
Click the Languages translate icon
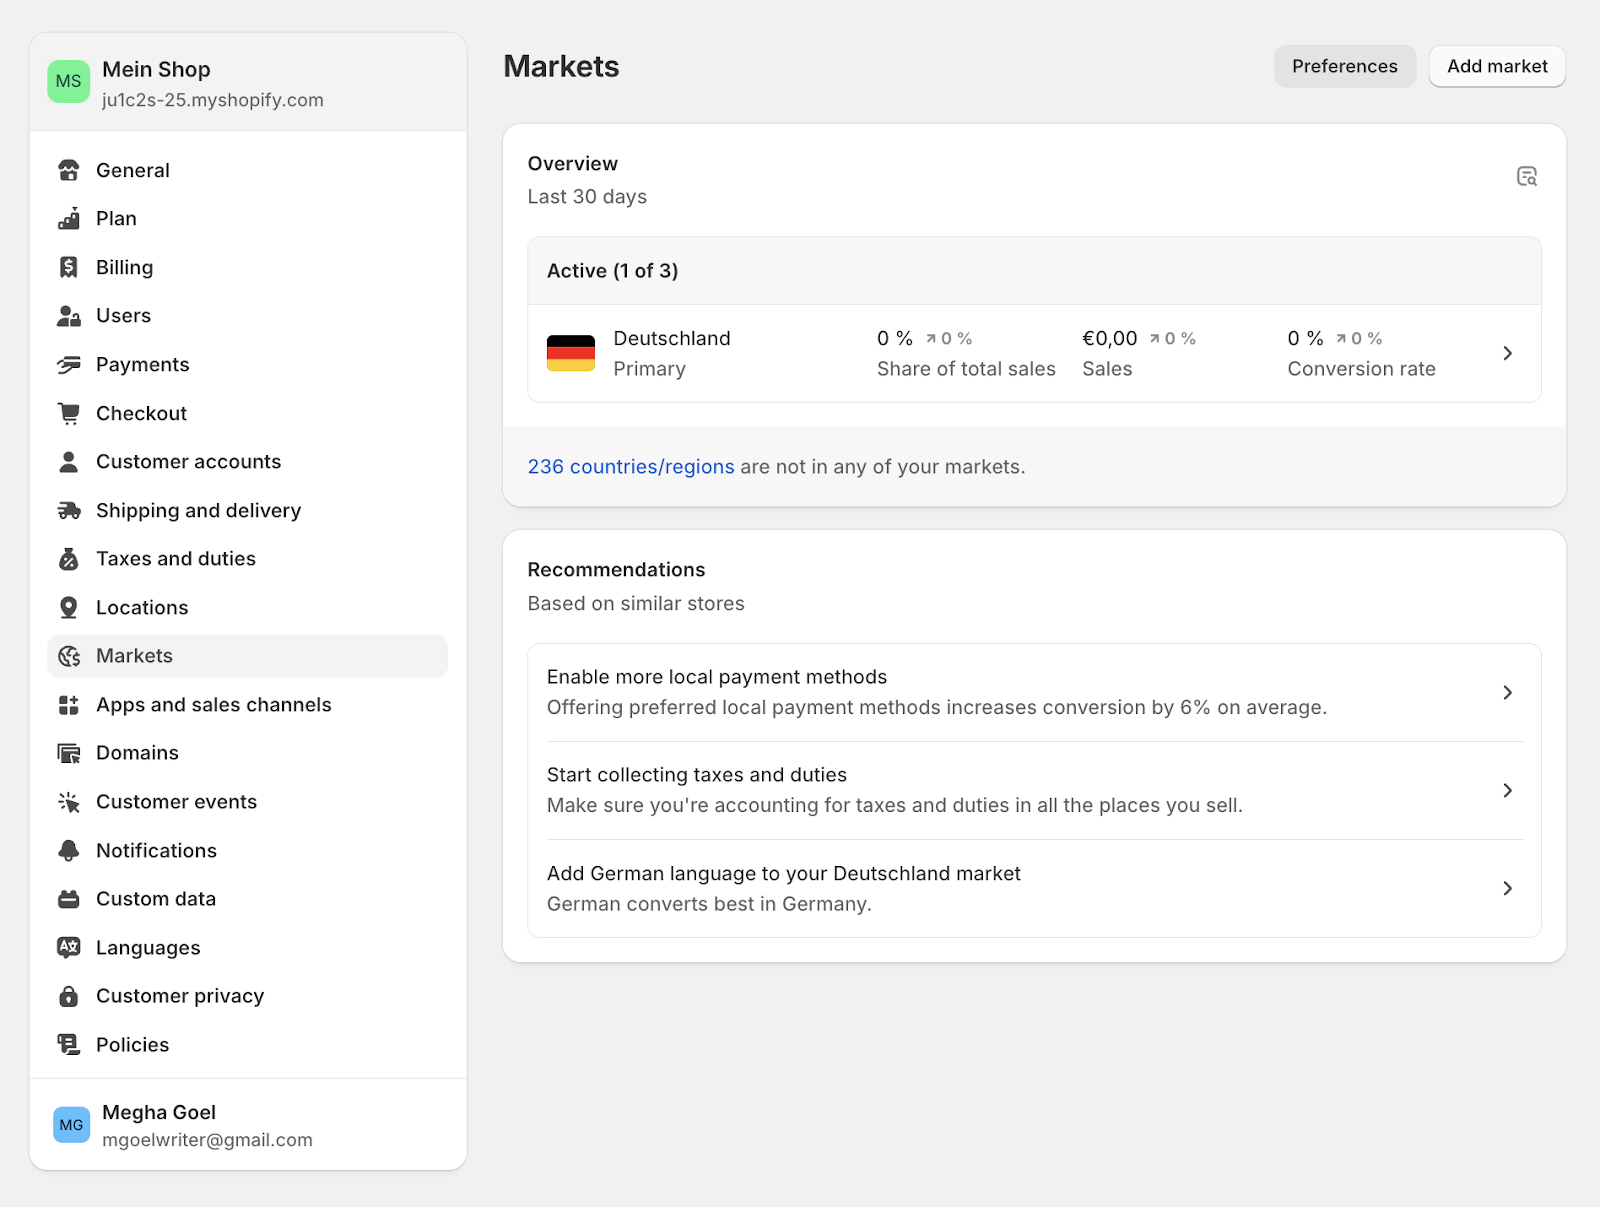coord(69,948)
